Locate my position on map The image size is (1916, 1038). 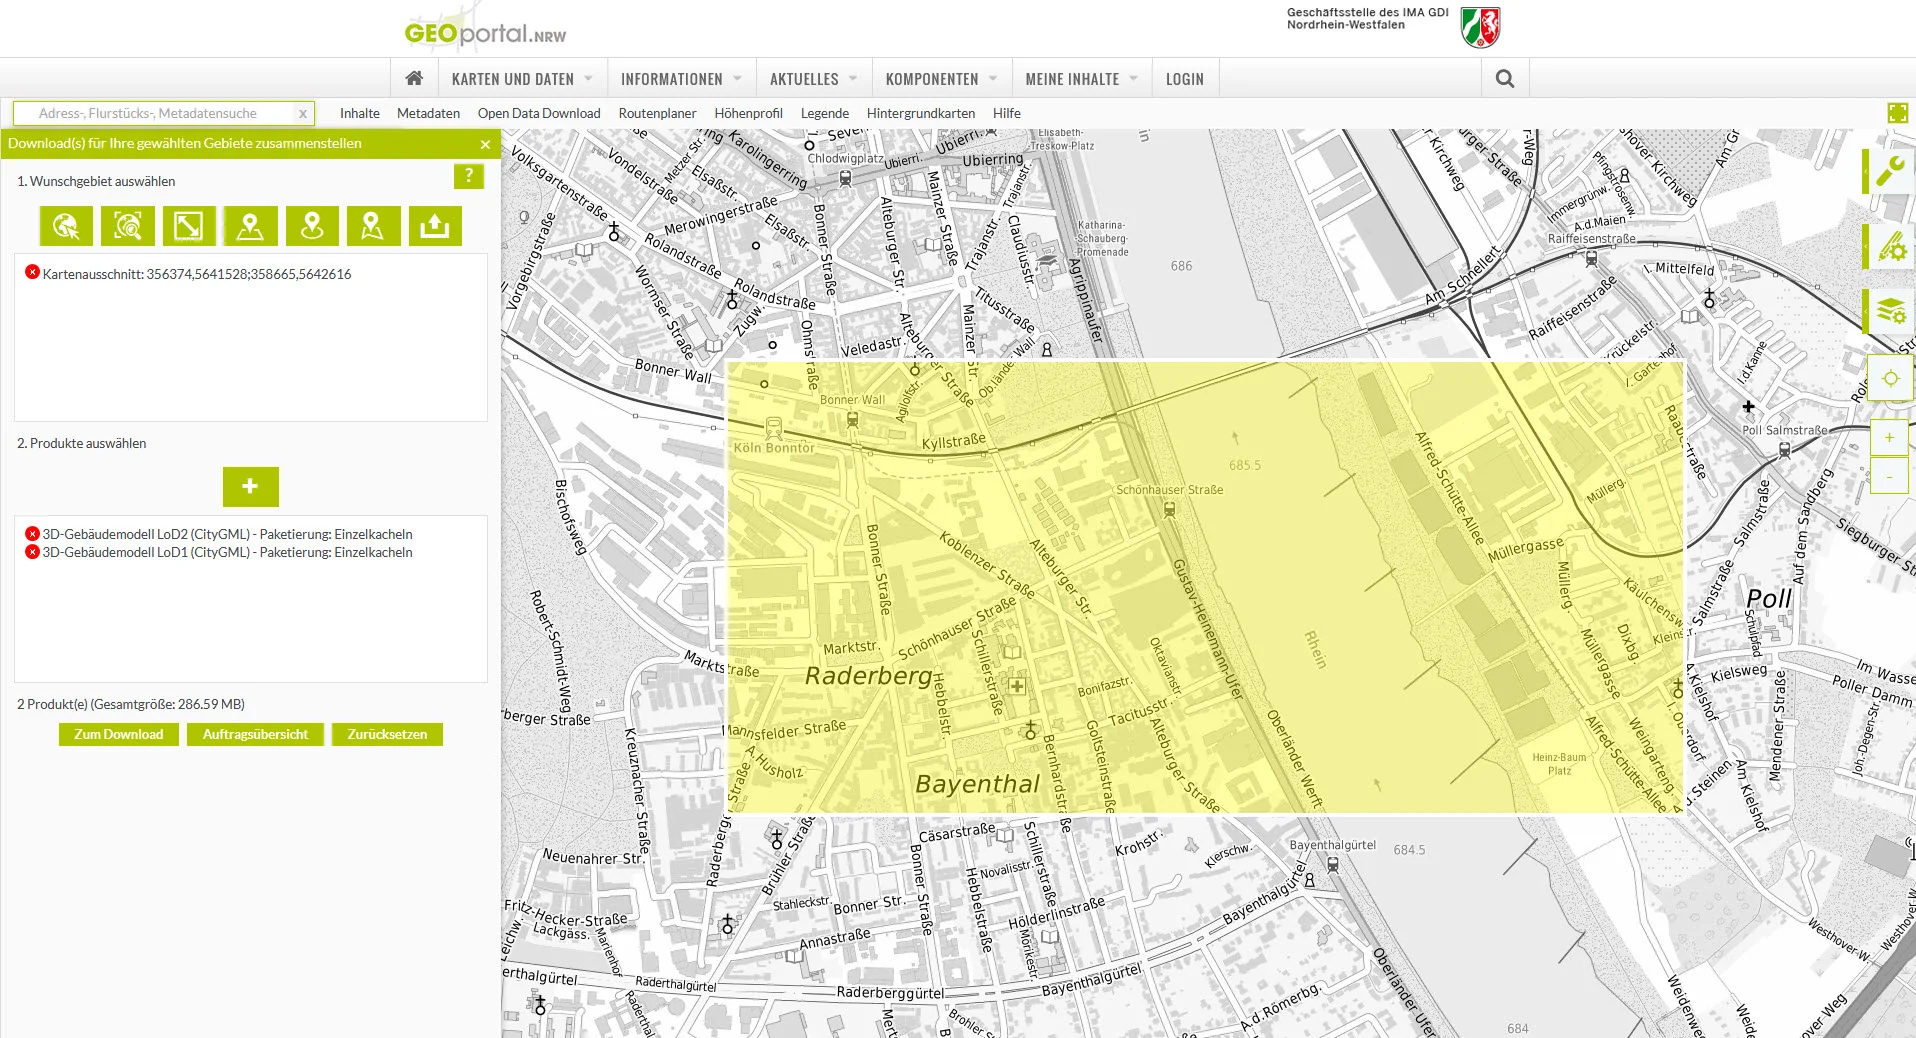coord(1890,379)
